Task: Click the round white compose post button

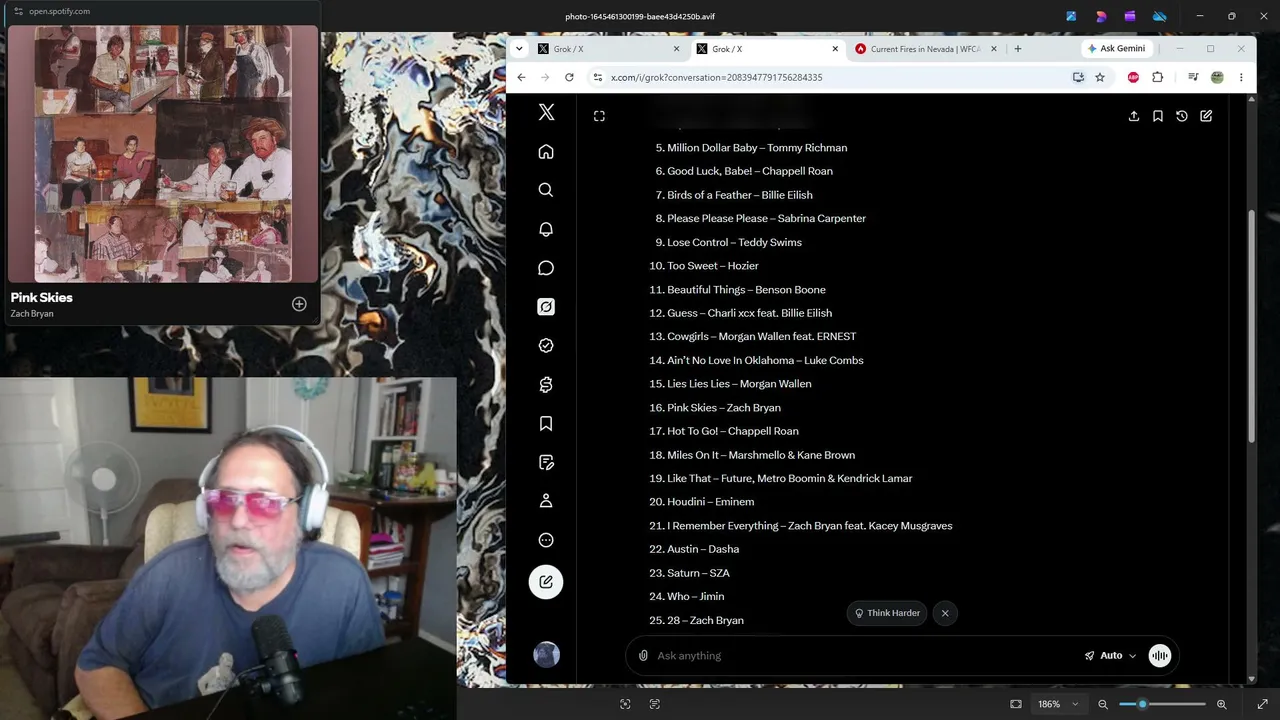Action: pos(546,582)
